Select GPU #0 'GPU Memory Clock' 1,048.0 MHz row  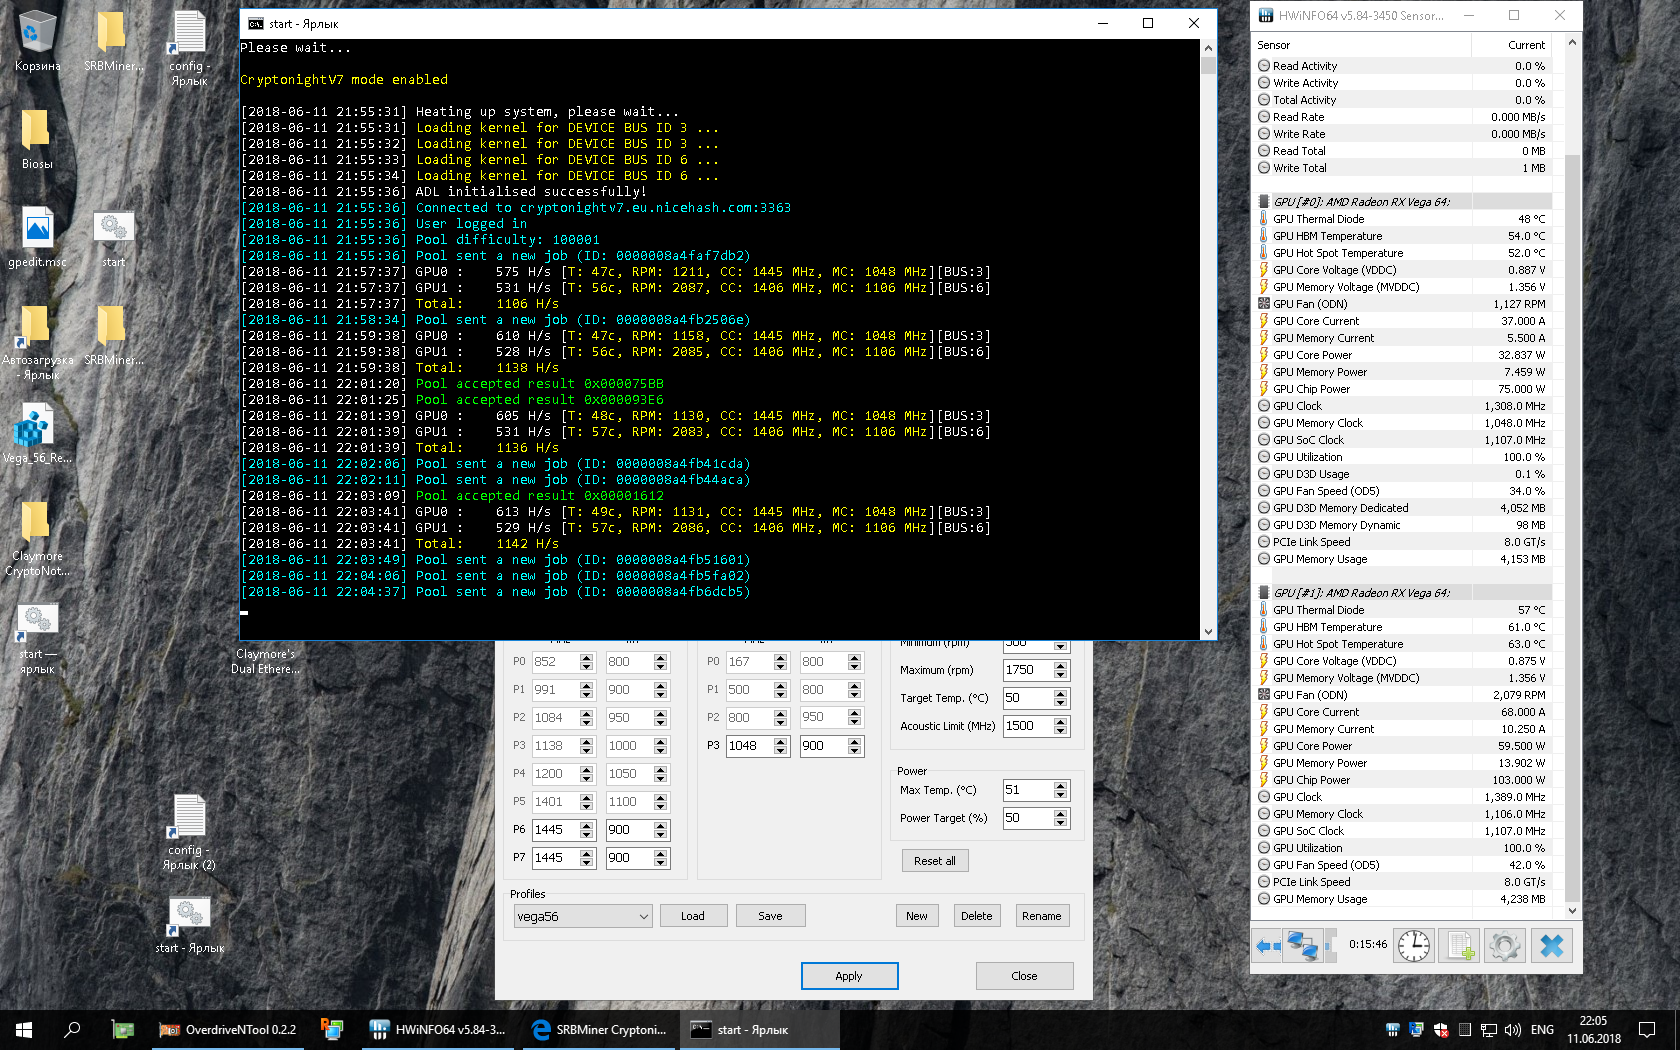click(1403, 423)
